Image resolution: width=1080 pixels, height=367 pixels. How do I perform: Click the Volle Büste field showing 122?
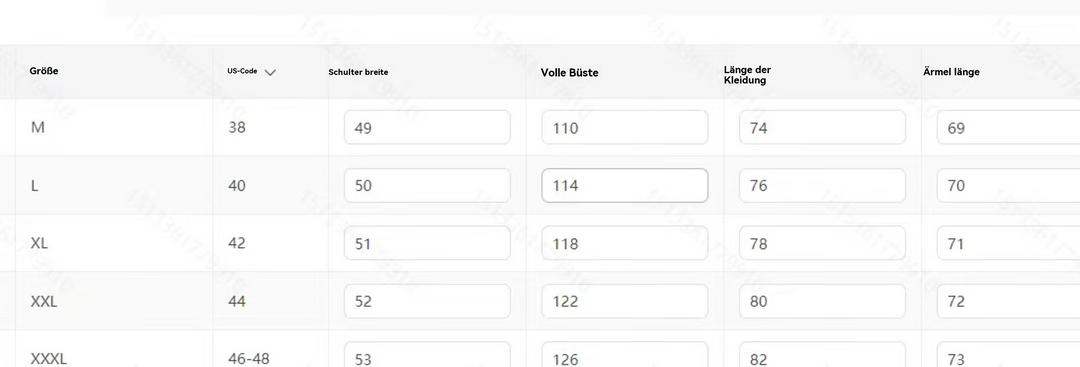click(625, 301)
